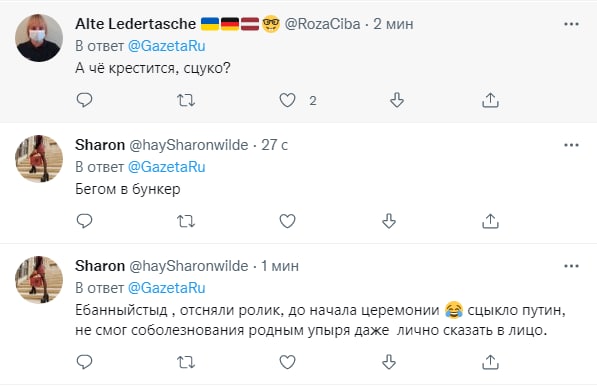Image resolution: width=597 pixels, height=388 pixels.
Task: Share the 'Бегом в бункер' tweet
Action: pos(490,221)
